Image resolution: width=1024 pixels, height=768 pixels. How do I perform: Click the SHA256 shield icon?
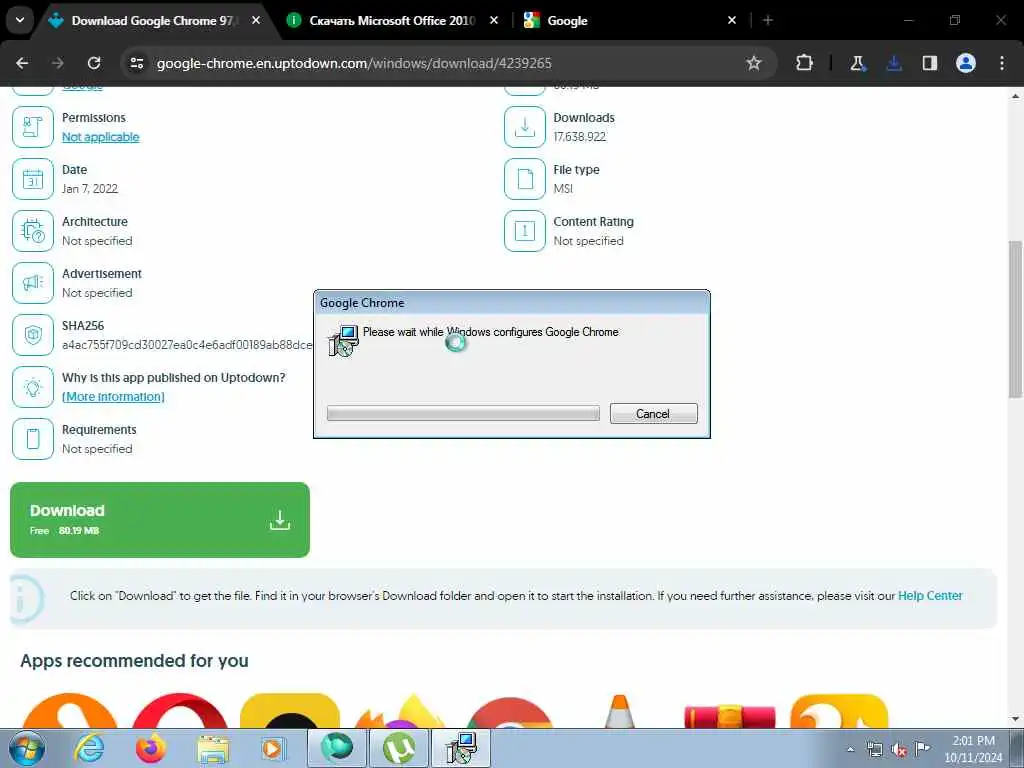click(x=33, y=335)
